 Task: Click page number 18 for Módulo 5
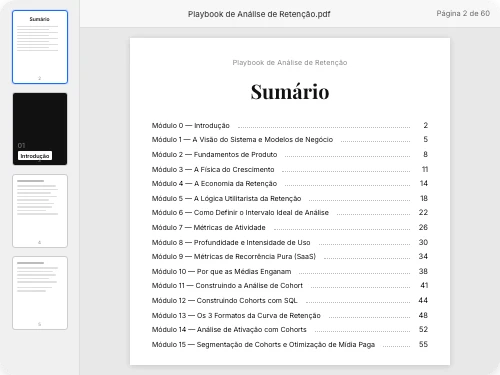(x=424, y=198)
